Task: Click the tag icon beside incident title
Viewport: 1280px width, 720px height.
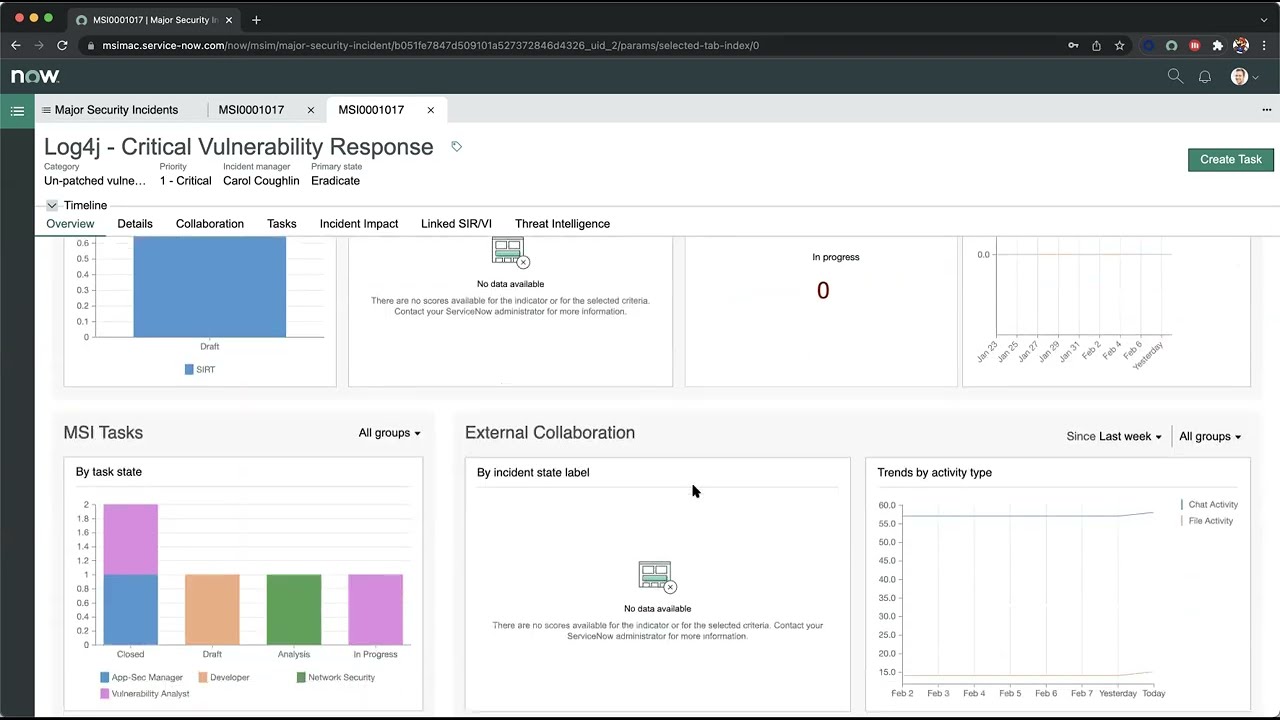Action: 456,147
